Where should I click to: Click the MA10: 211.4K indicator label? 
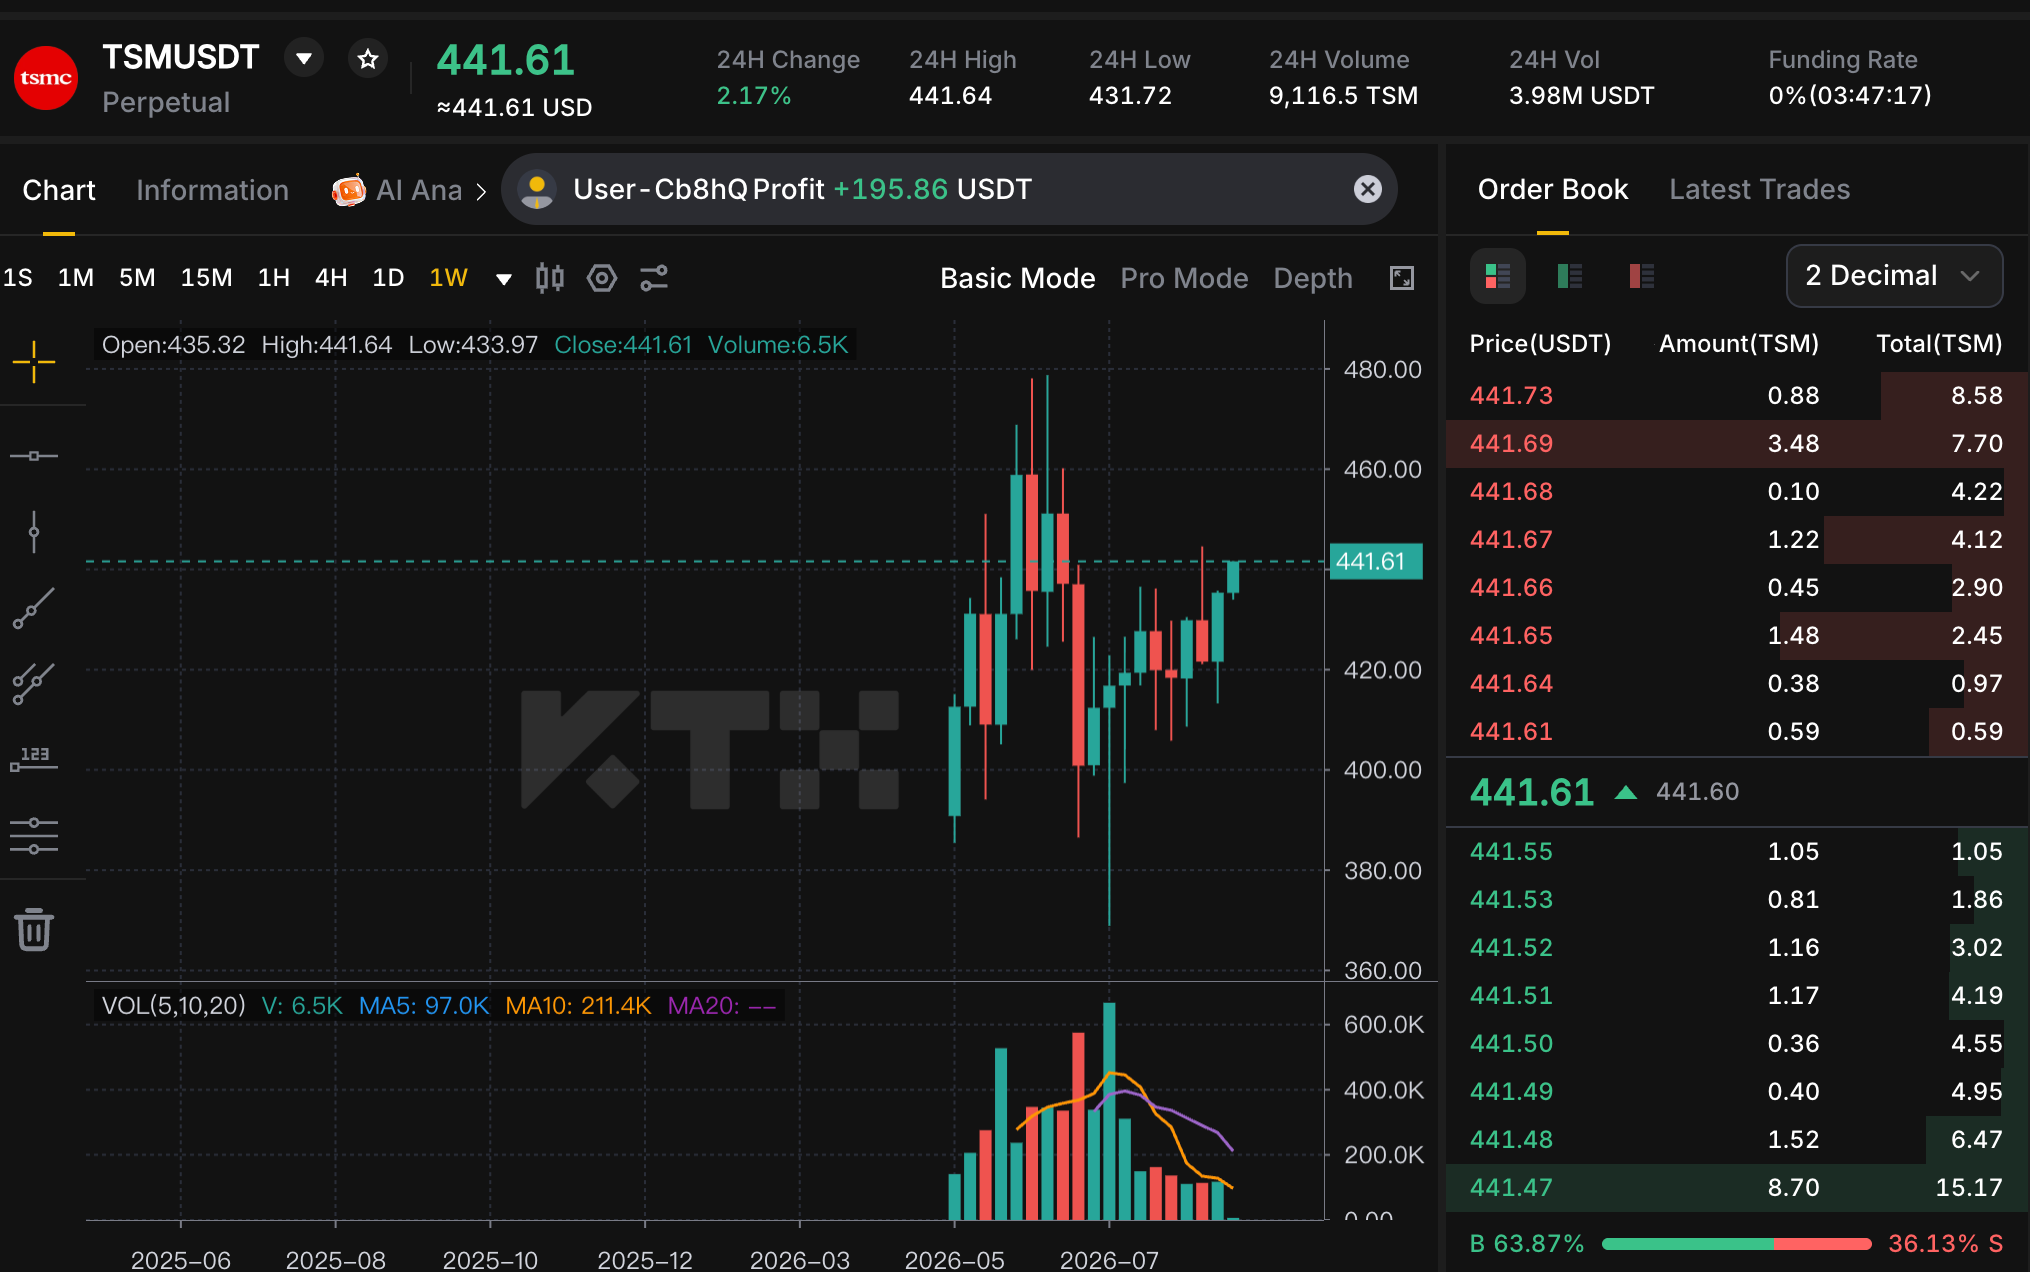coord(578,1005)
